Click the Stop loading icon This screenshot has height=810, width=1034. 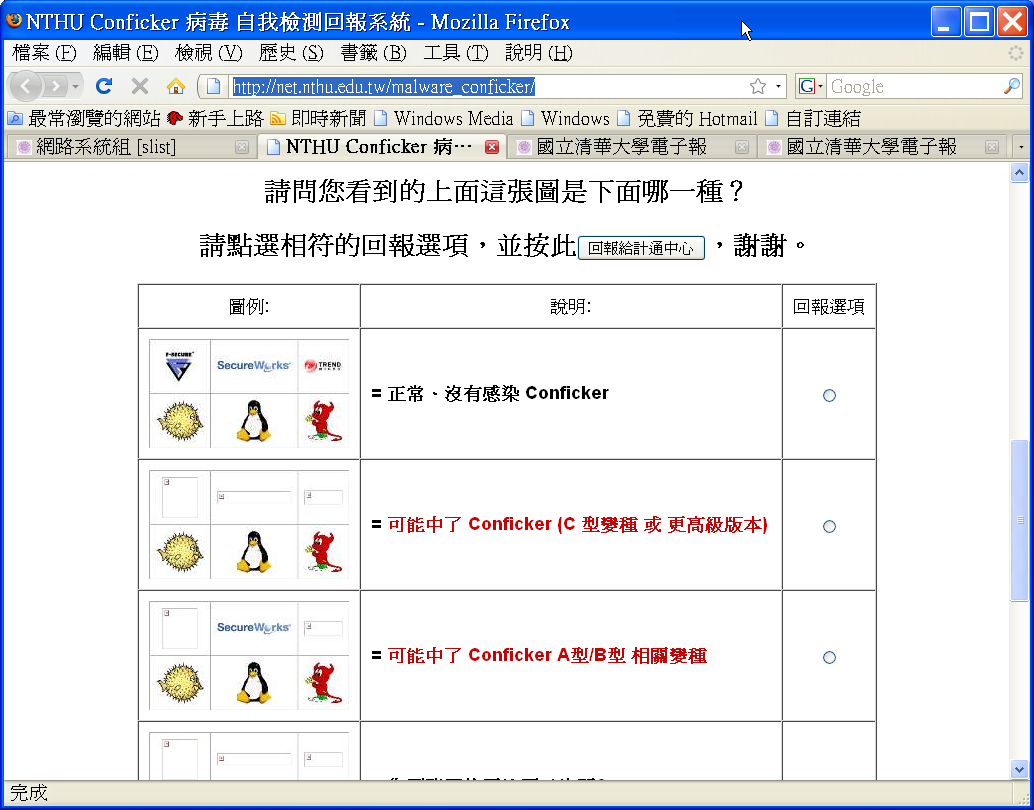click(140, 86)
